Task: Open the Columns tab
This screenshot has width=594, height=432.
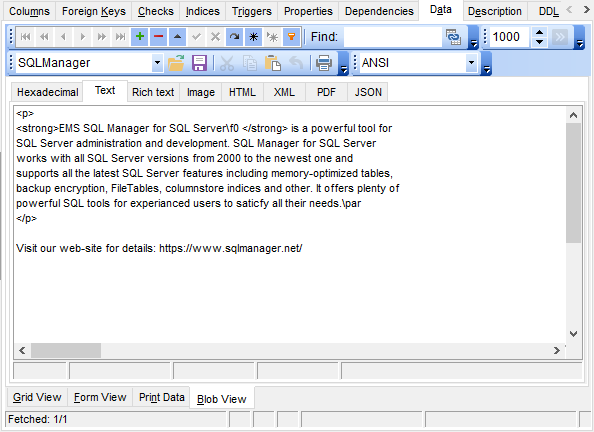Action: (29, 11)
